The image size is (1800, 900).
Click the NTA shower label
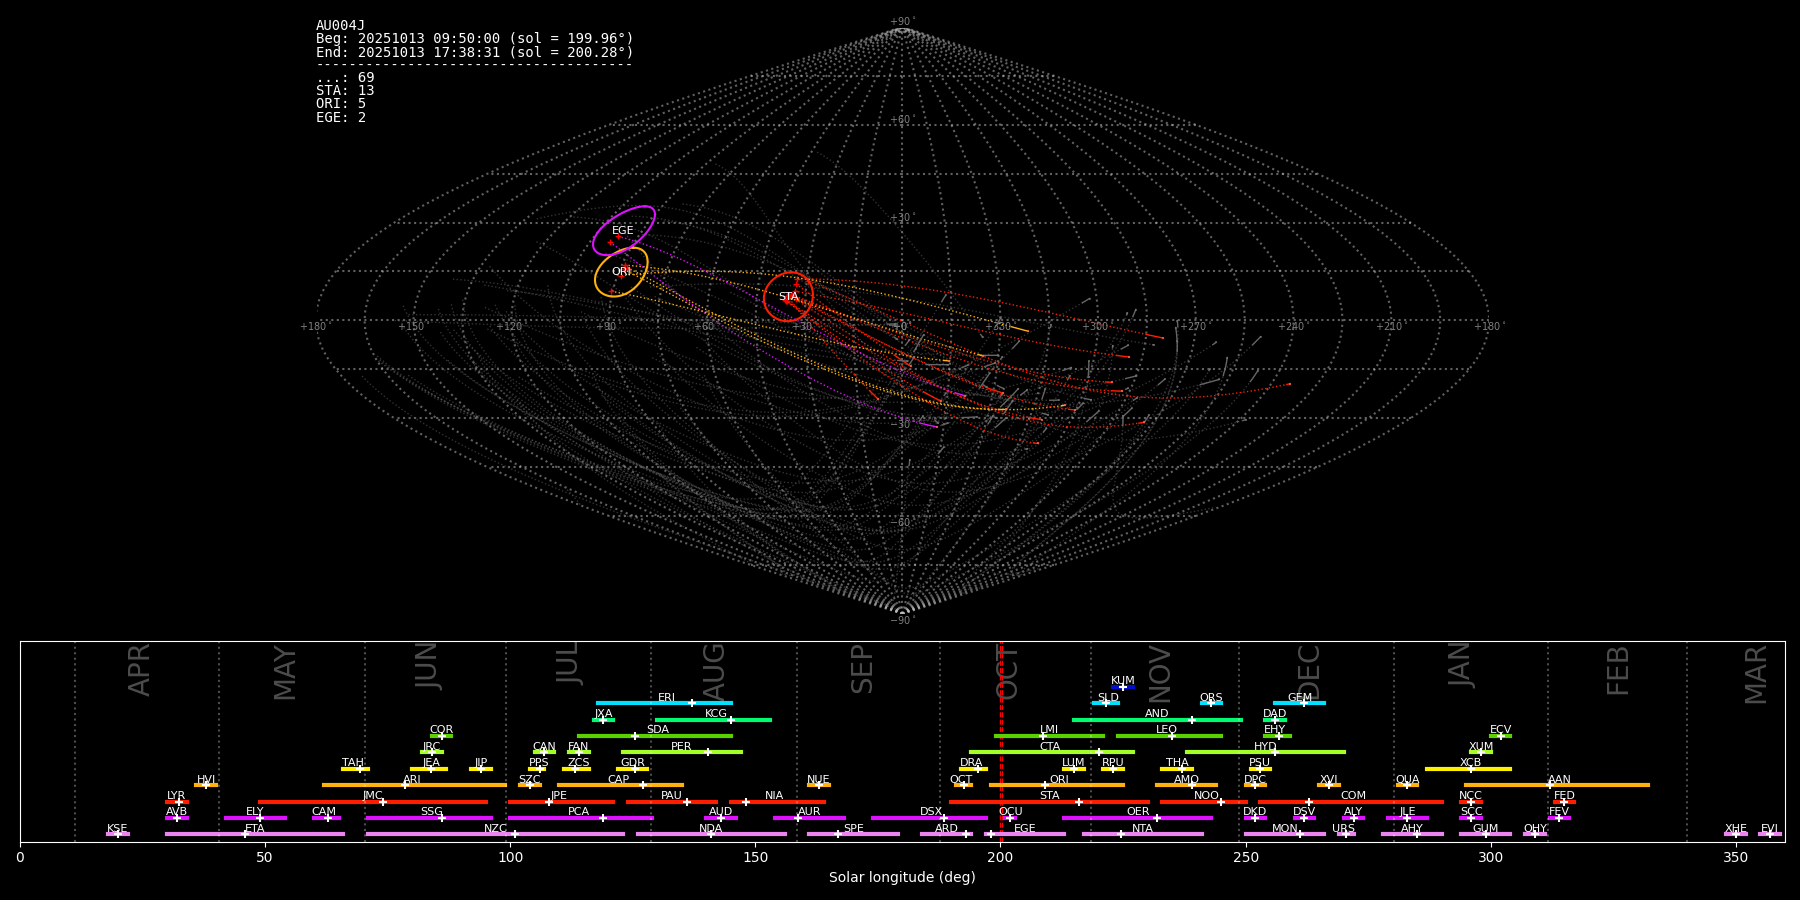tap(1142, 829)
